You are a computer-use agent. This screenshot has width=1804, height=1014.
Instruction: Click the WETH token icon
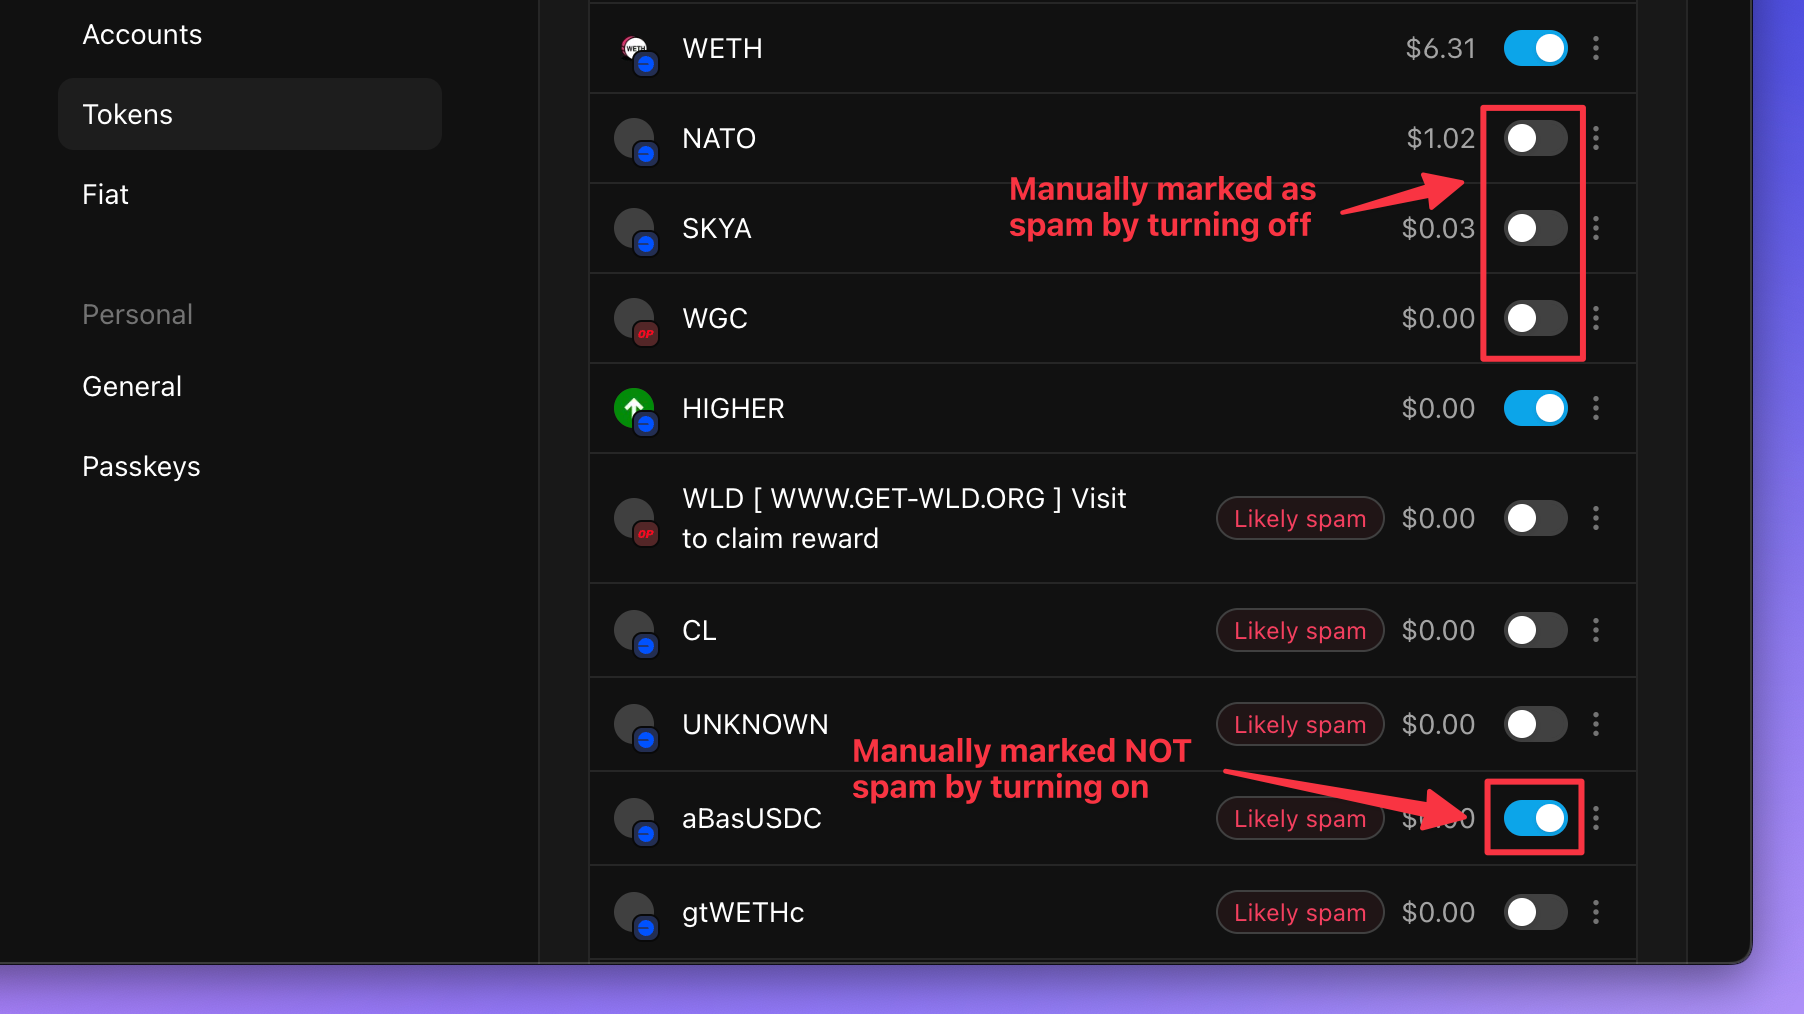[636, 50]
